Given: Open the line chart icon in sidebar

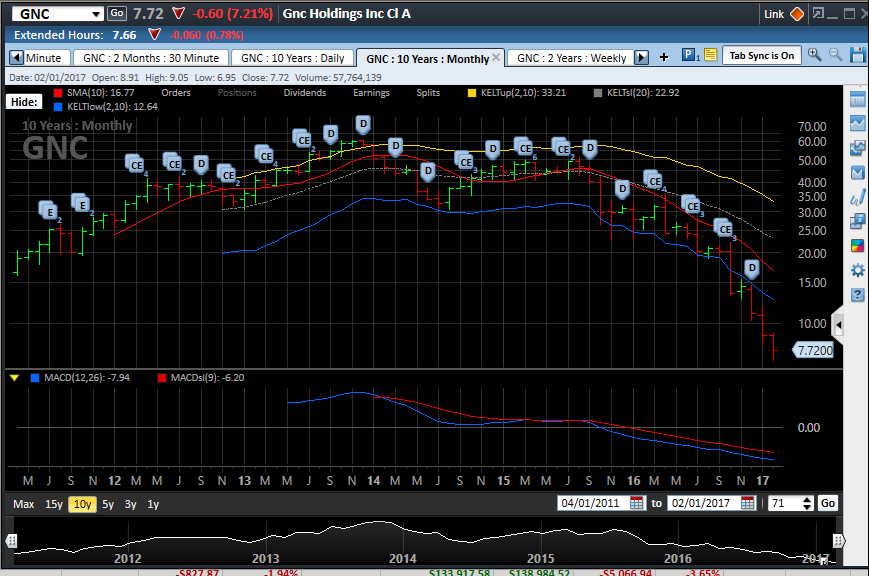Looking at the screenshot, I should pyautogui.click(x=857, y=123).
